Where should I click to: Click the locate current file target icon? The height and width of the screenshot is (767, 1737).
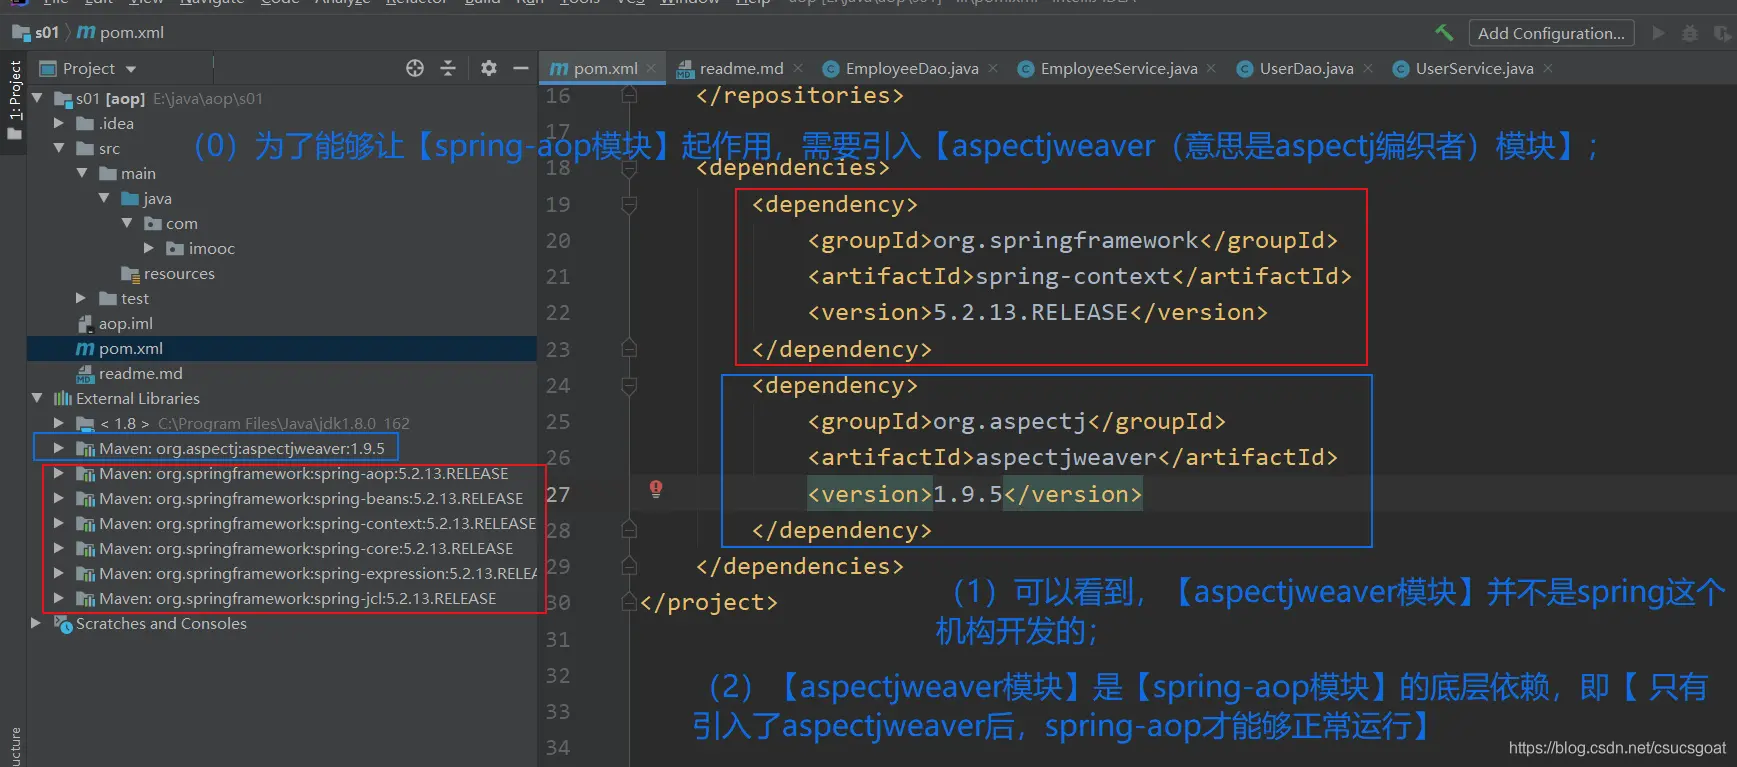(x=415, y=68)
